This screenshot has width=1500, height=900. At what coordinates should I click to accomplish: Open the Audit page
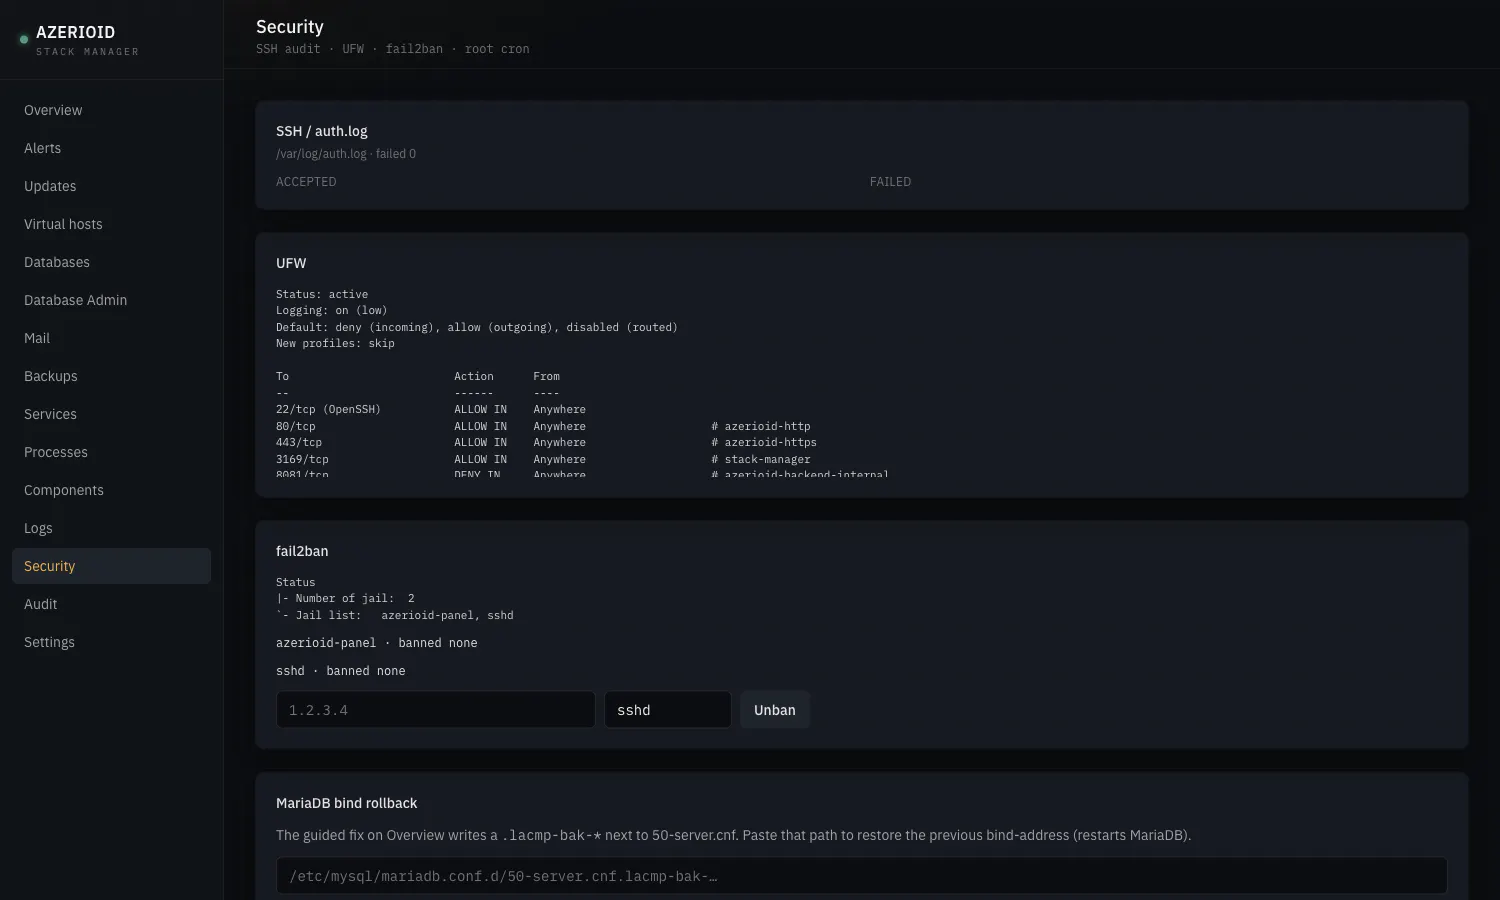coord(111,604)
